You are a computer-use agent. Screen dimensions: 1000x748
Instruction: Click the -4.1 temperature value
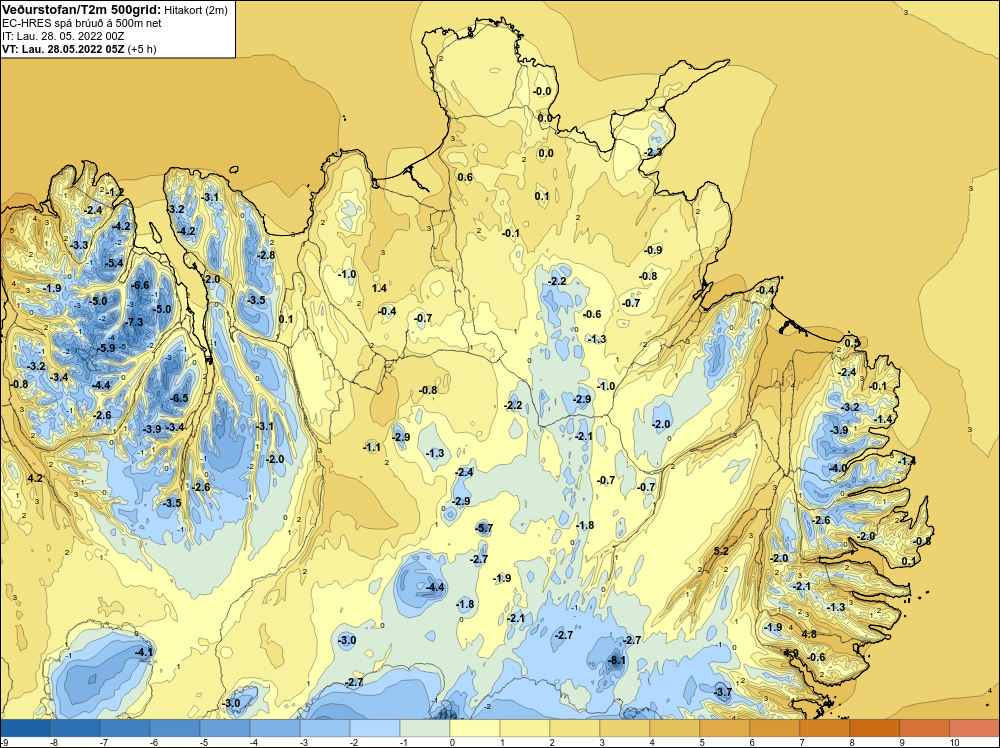[x=144, y=652]
